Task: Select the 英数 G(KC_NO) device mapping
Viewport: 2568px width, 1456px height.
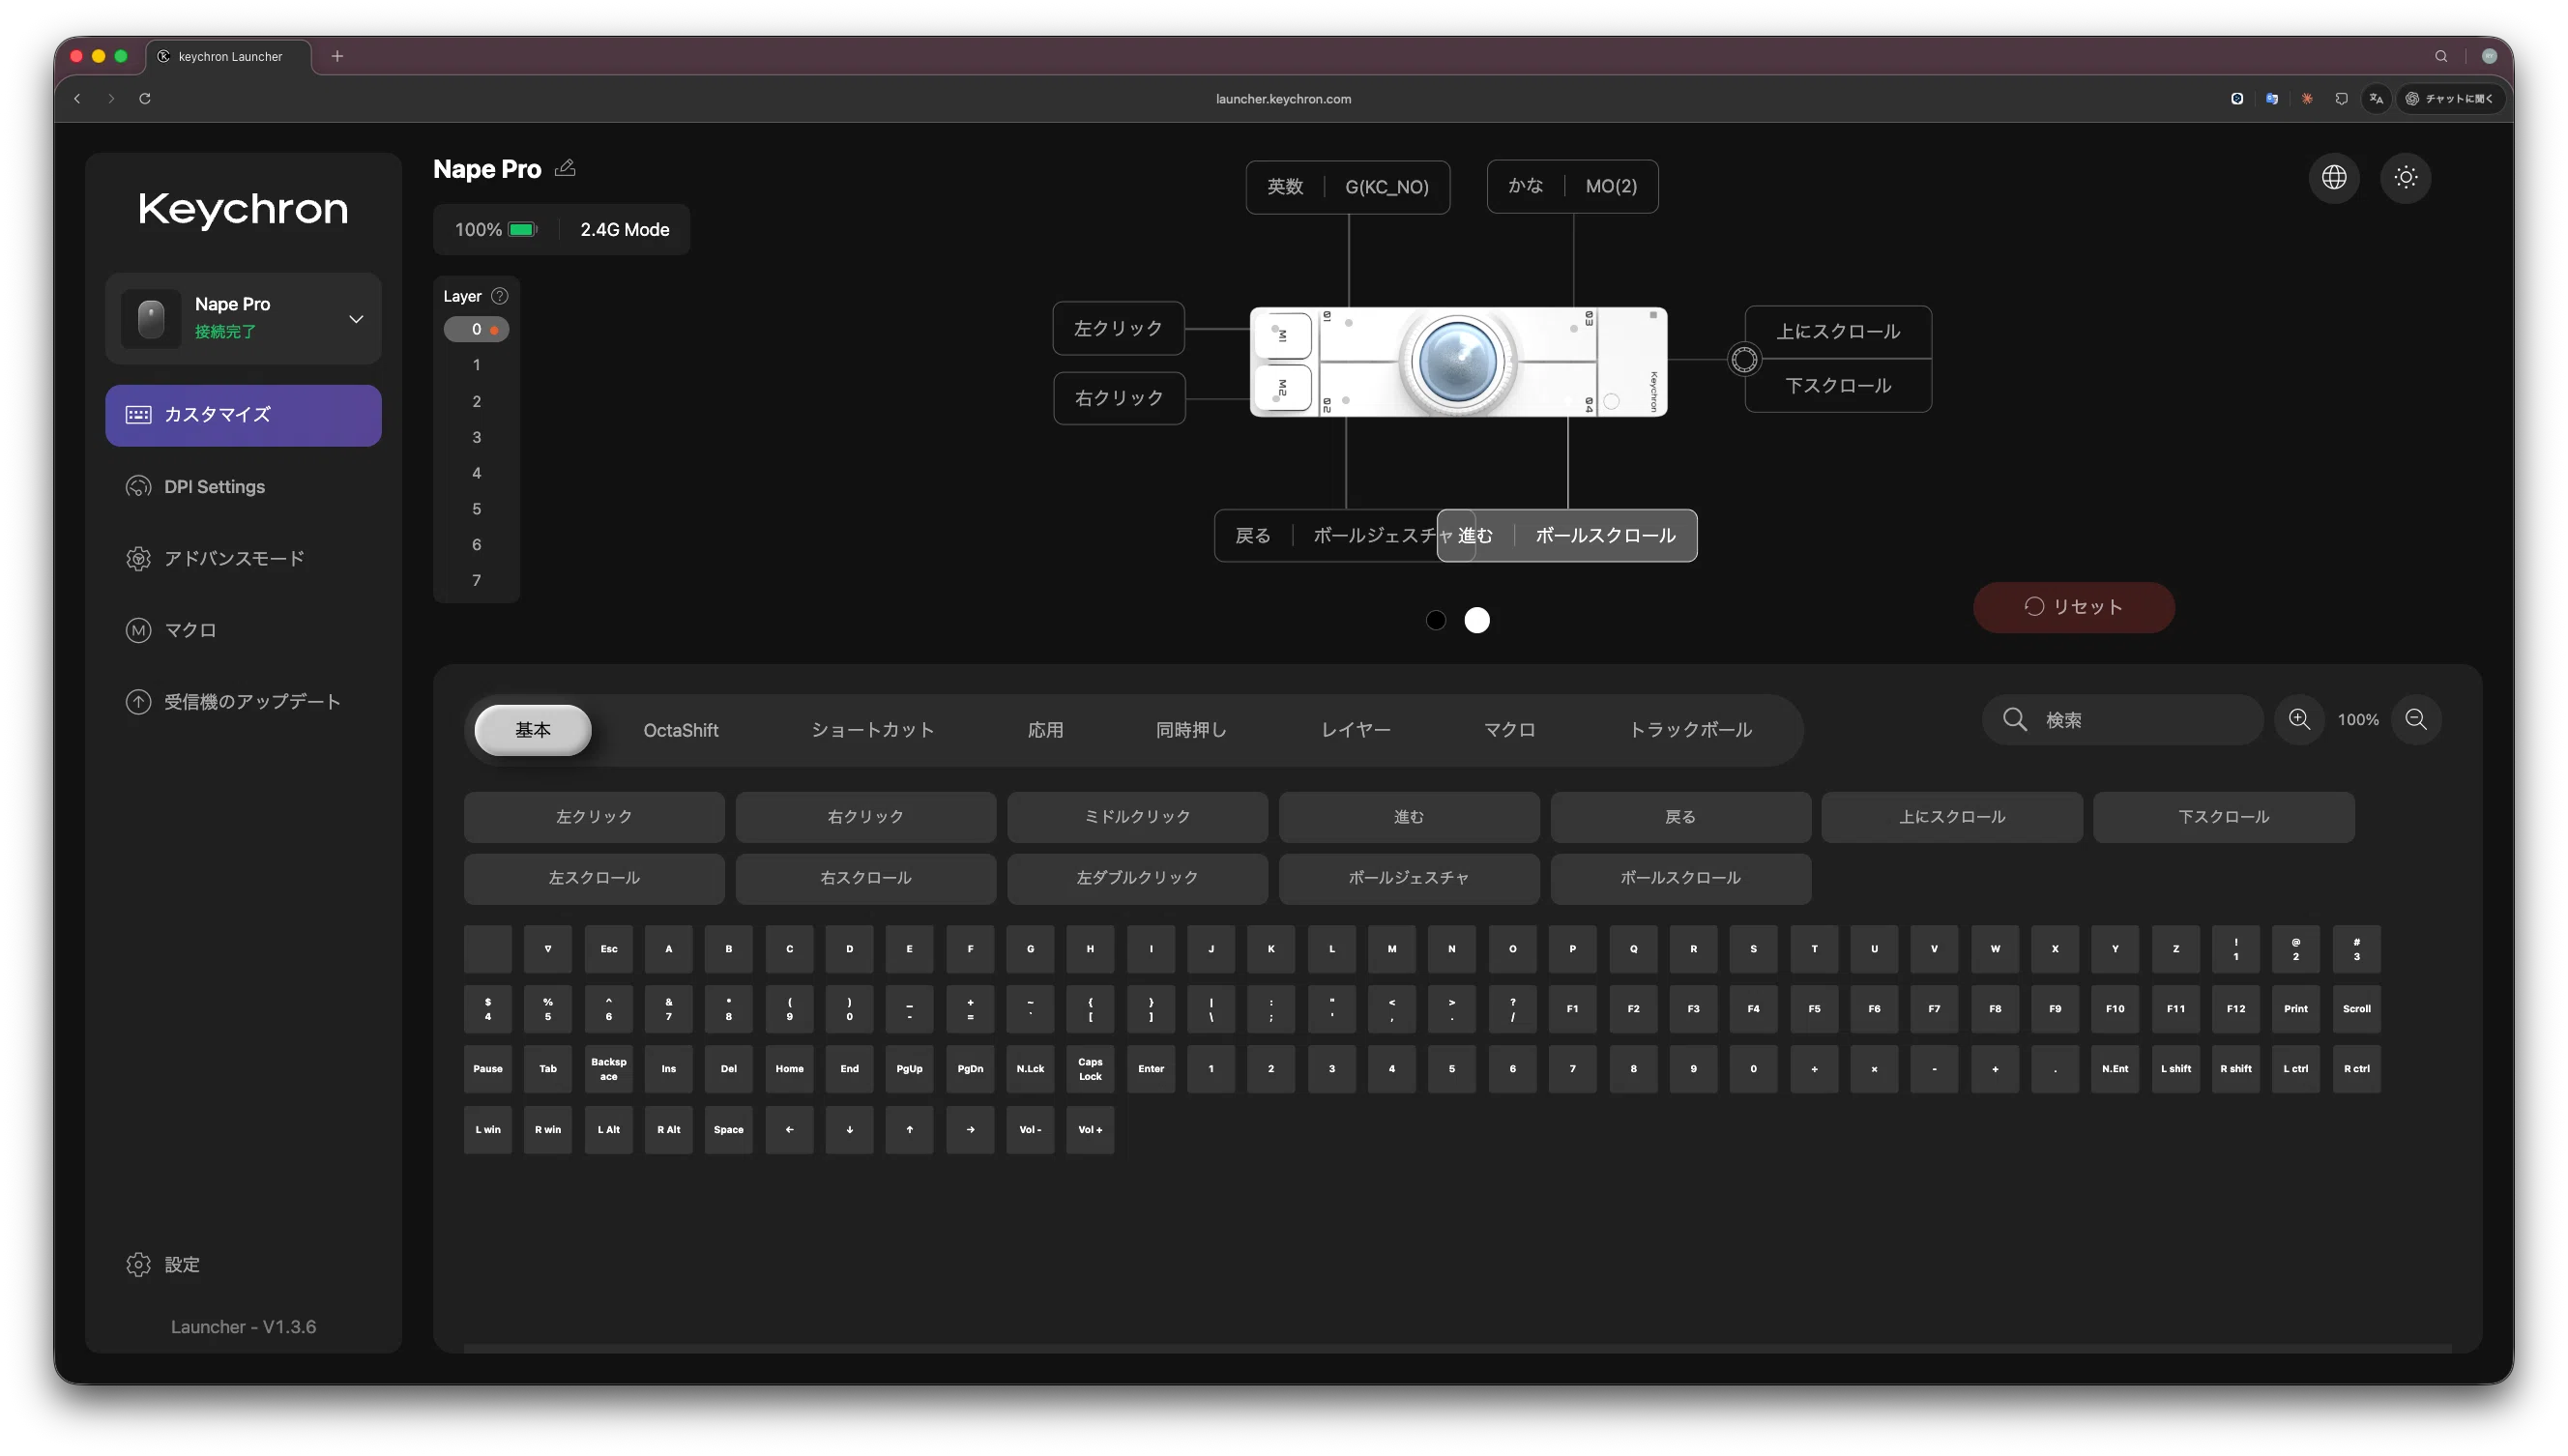Action: tap(1347, 187)
